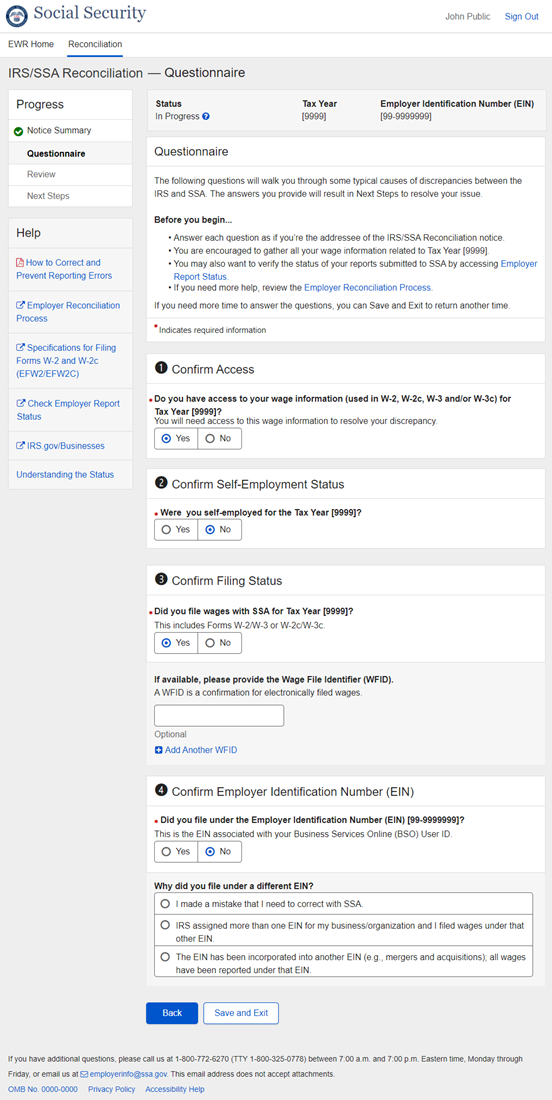Click the plus icon for Add Another WFID

pyautogui.click(x=159, y=751)
